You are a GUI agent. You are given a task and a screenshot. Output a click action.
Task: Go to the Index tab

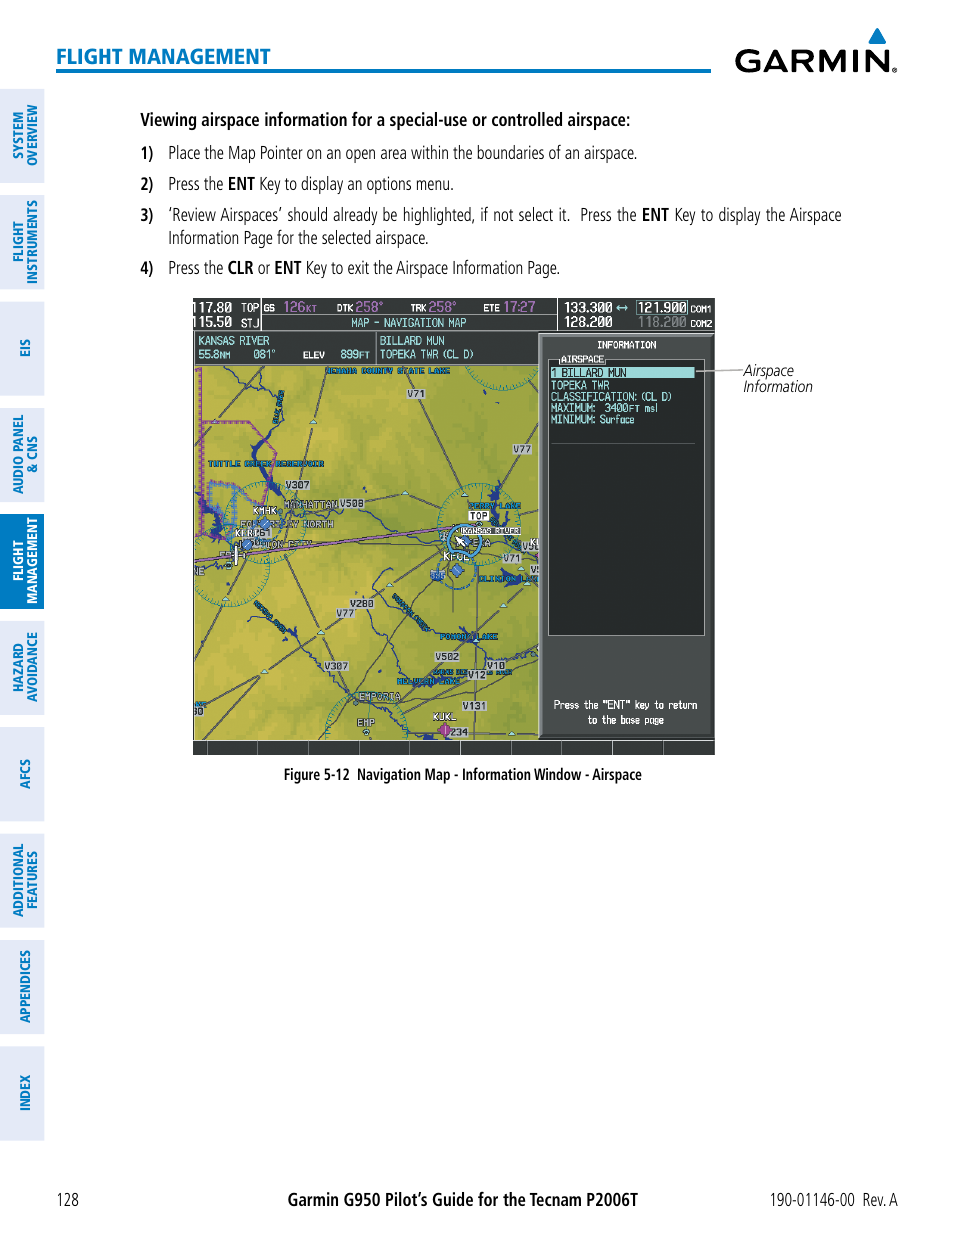24,1093
